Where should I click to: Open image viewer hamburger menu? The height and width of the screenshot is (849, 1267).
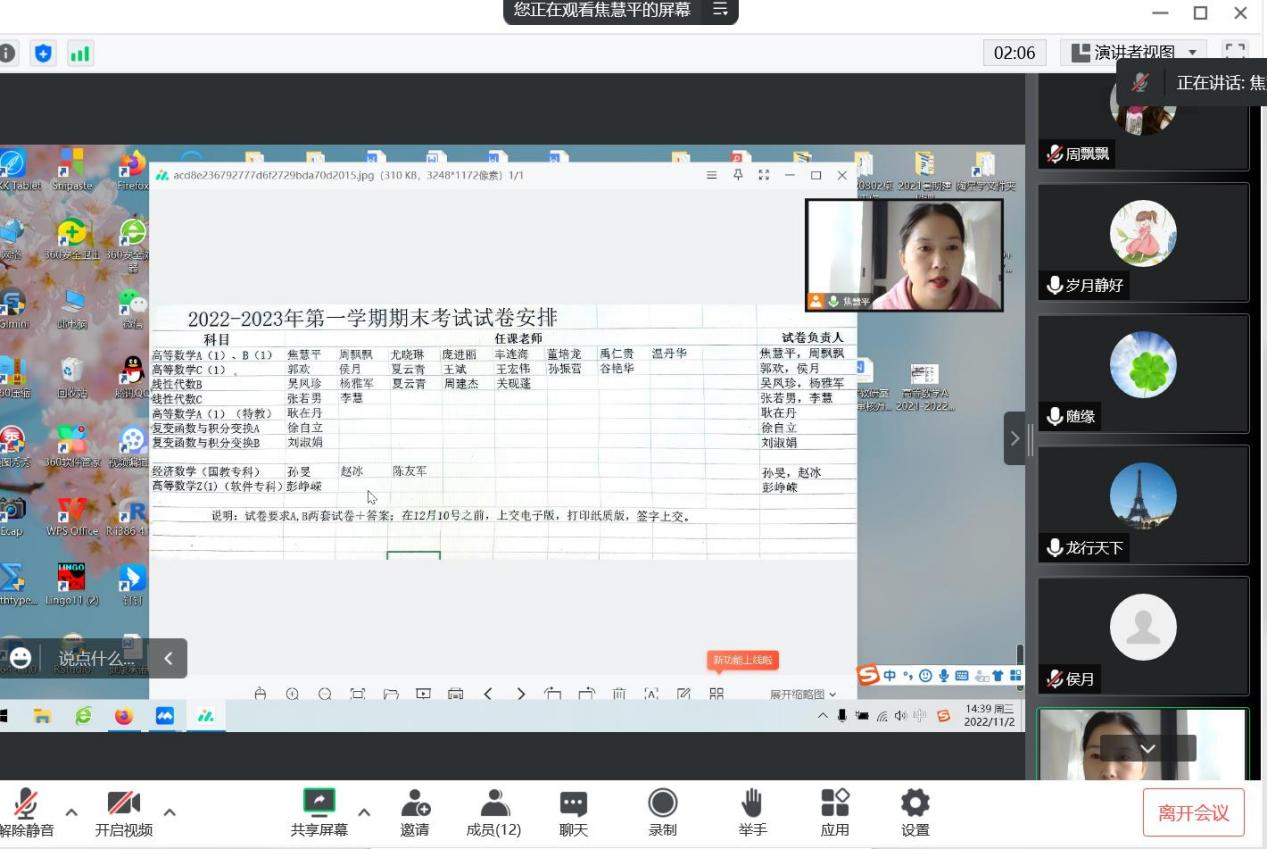[712, 175]
